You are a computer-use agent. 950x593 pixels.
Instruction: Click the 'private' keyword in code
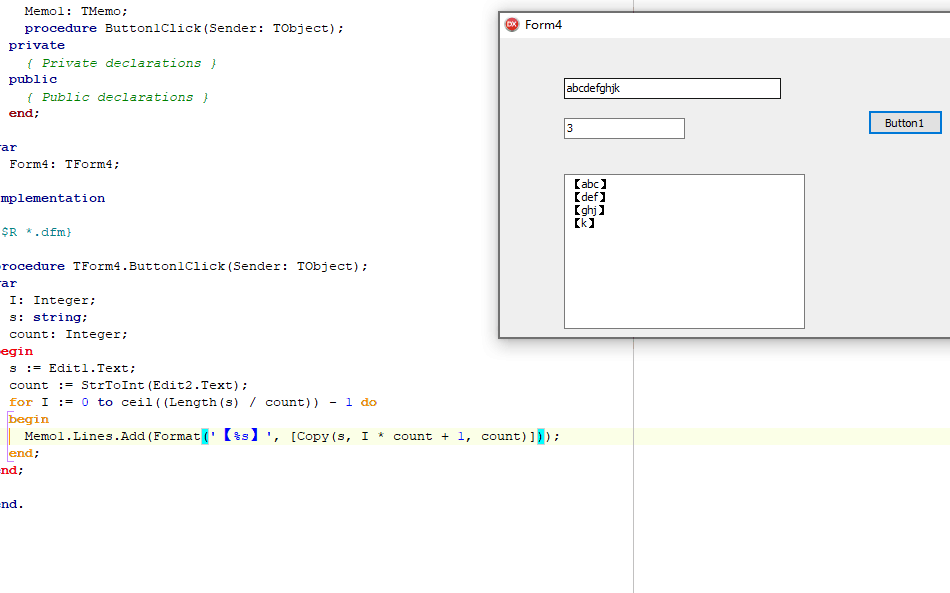(x=36, y=45)
